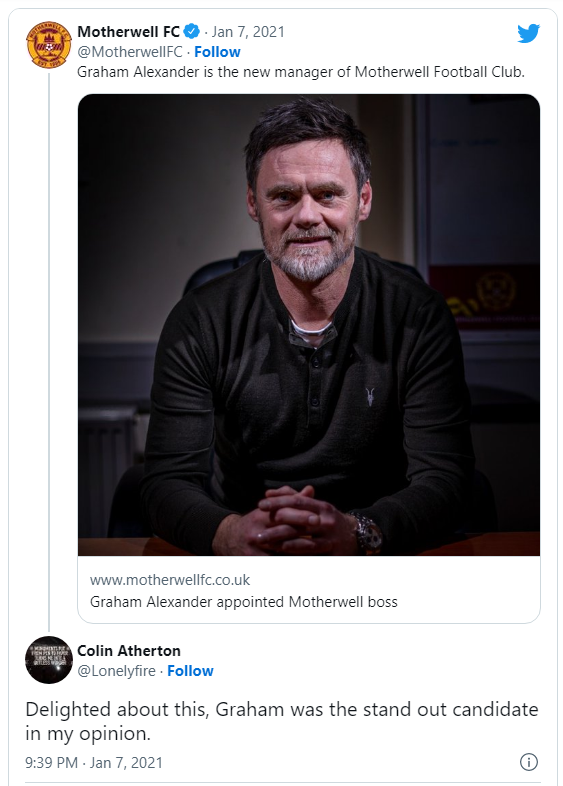Open the Motherwell FC display name
This screenshot has height=786, width=563.
(128, 32)
